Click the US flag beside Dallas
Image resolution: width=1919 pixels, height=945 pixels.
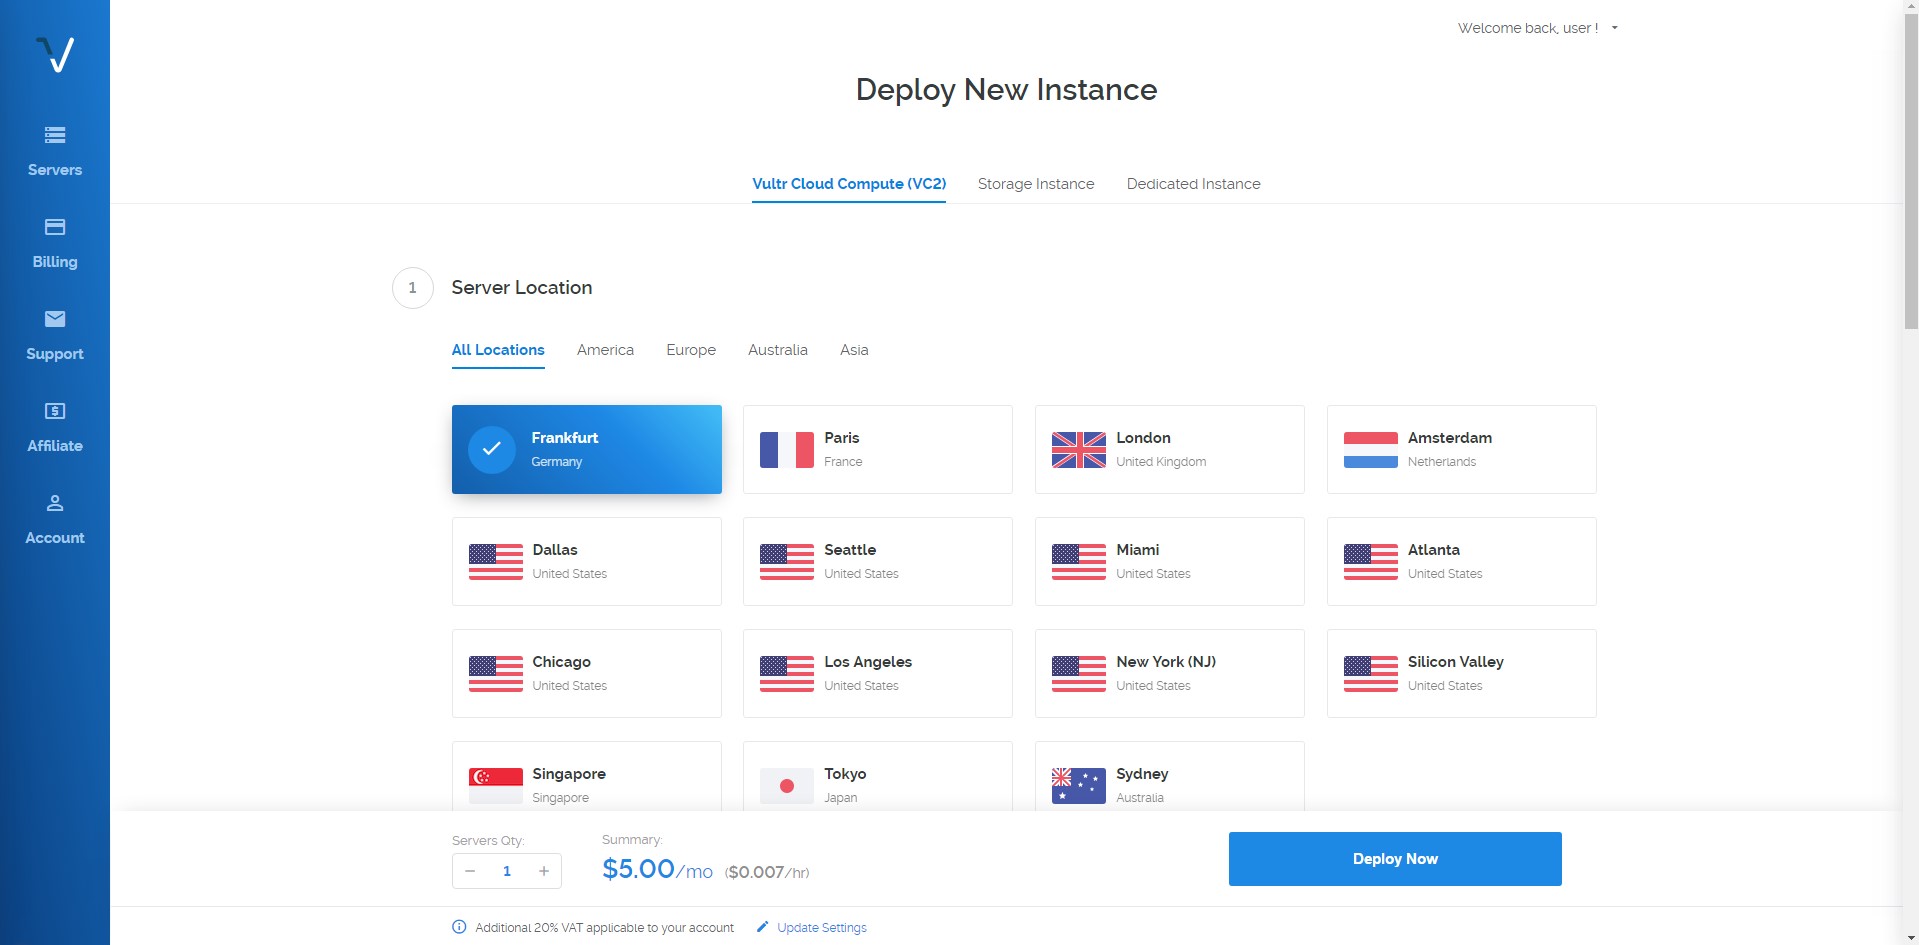[x=496, y=562]
